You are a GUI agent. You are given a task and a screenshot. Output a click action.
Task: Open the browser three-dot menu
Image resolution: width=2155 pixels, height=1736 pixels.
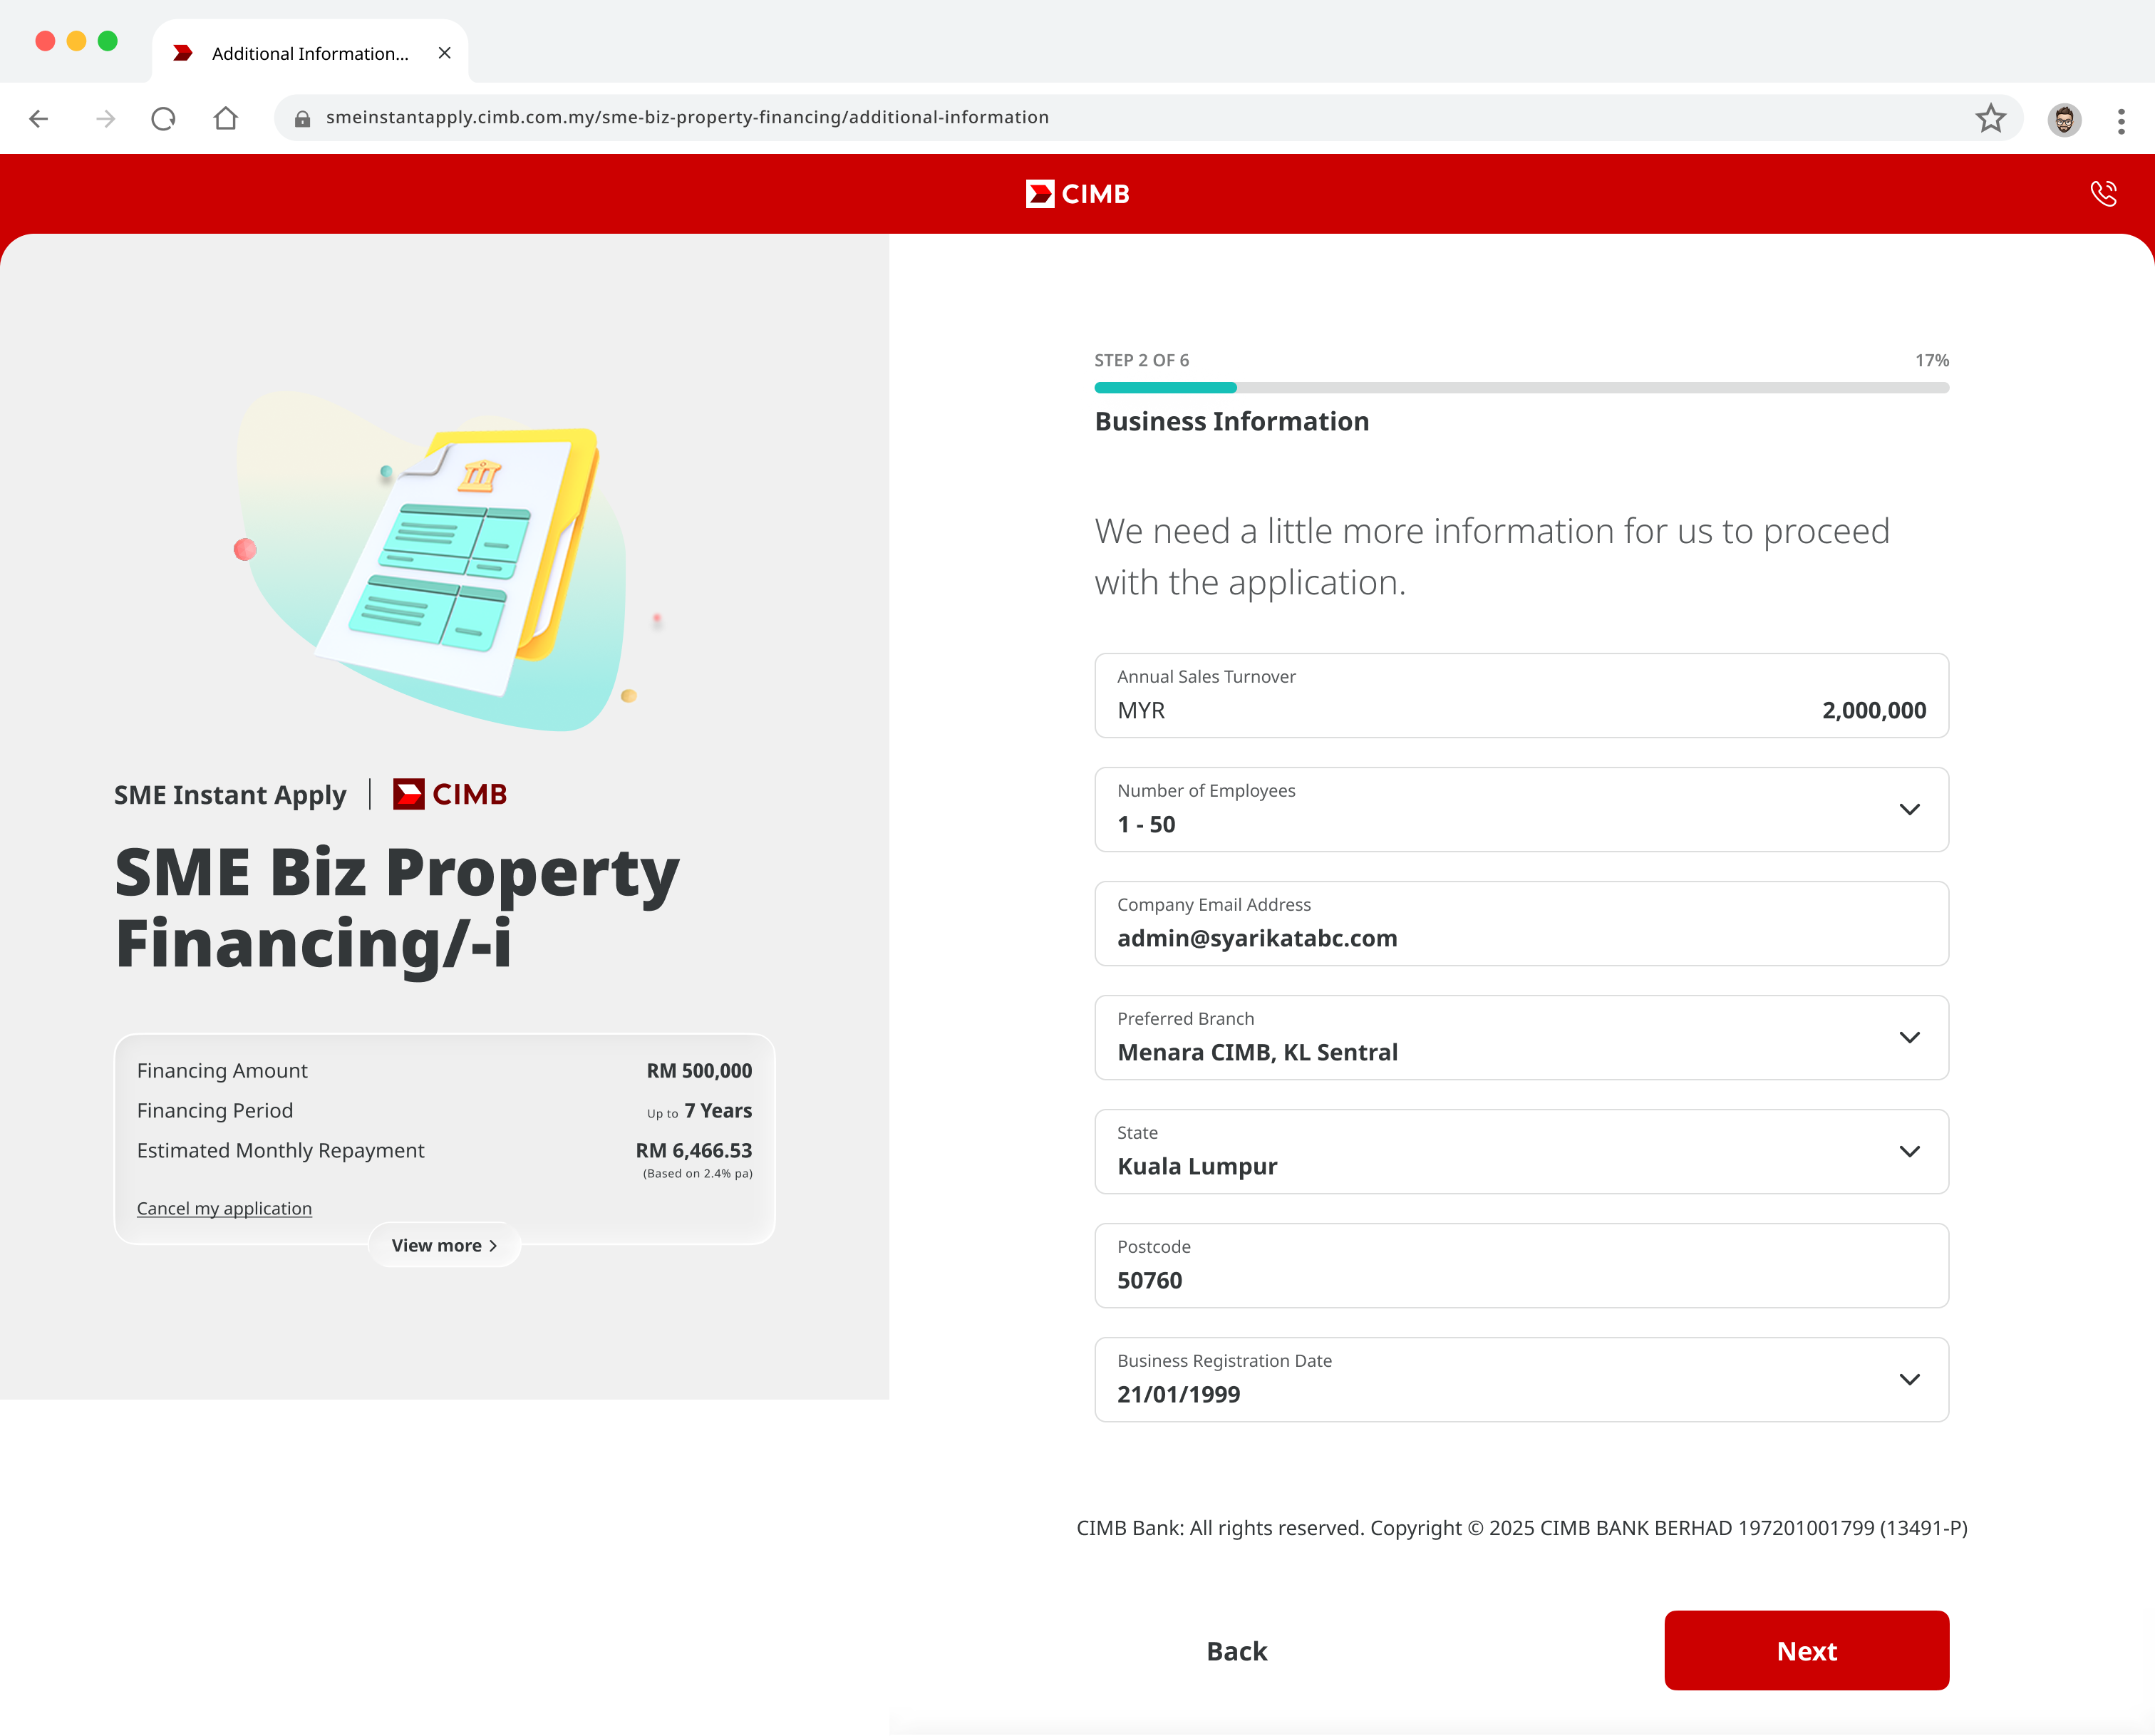2121,120
